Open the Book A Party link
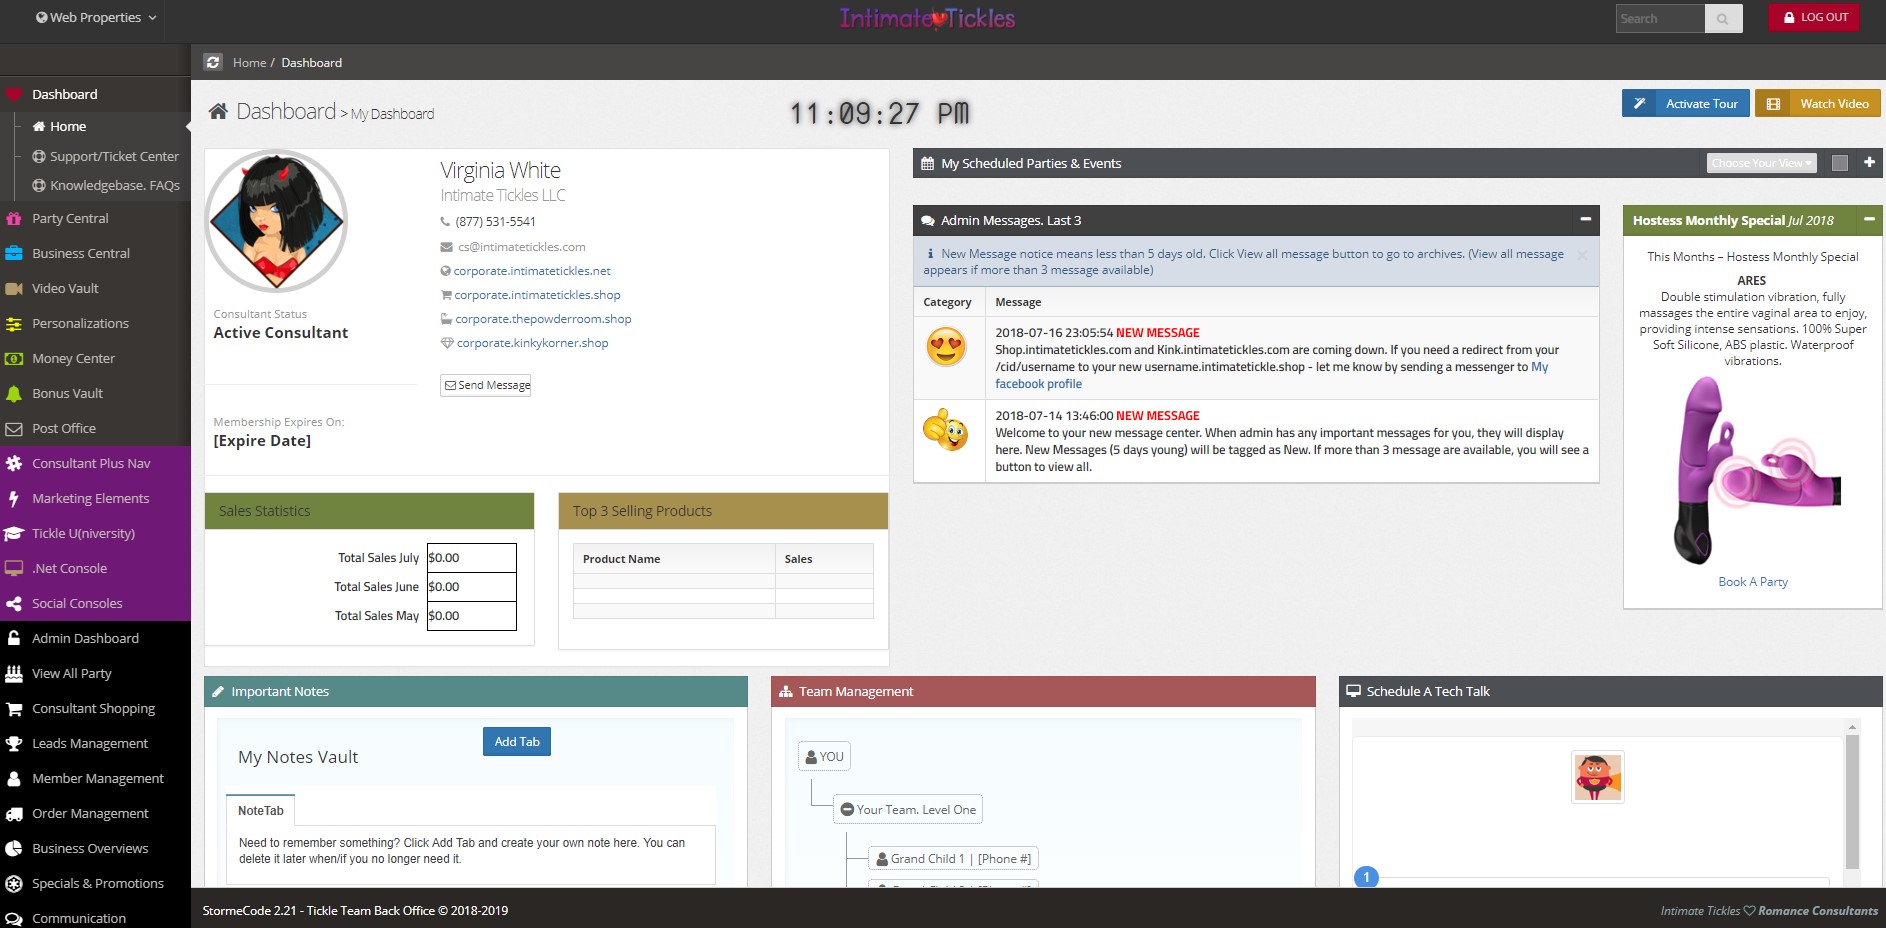 (x=1753, y=582)
